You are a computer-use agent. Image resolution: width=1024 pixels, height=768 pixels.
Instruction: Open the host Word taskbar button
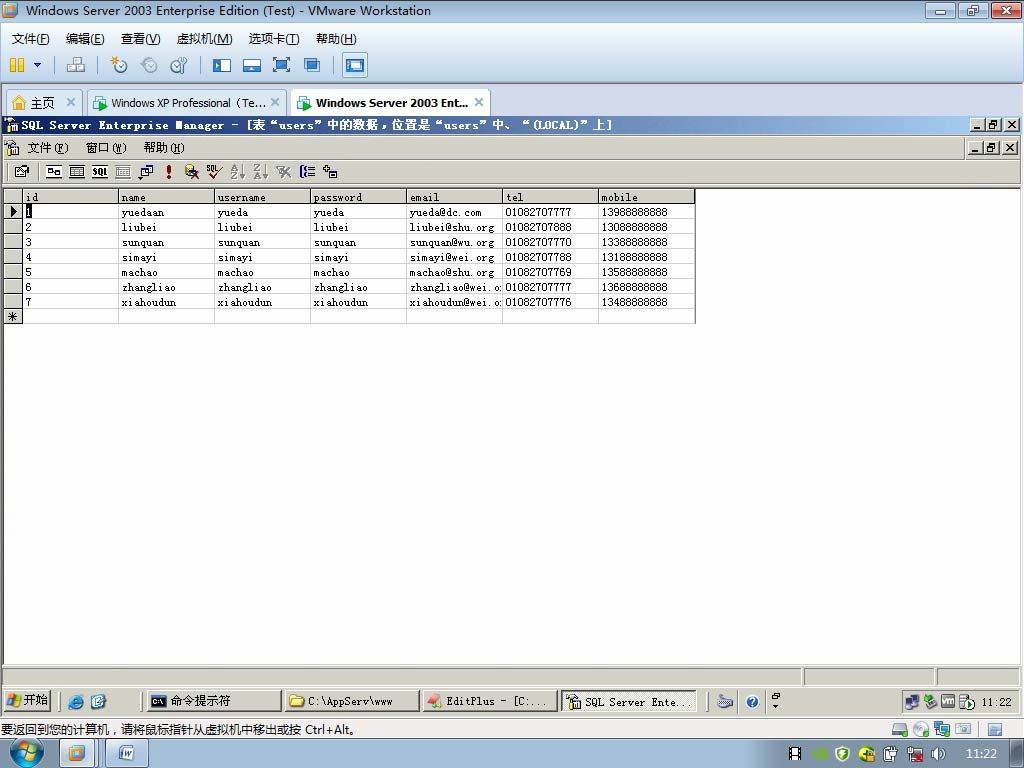point(127,754)
